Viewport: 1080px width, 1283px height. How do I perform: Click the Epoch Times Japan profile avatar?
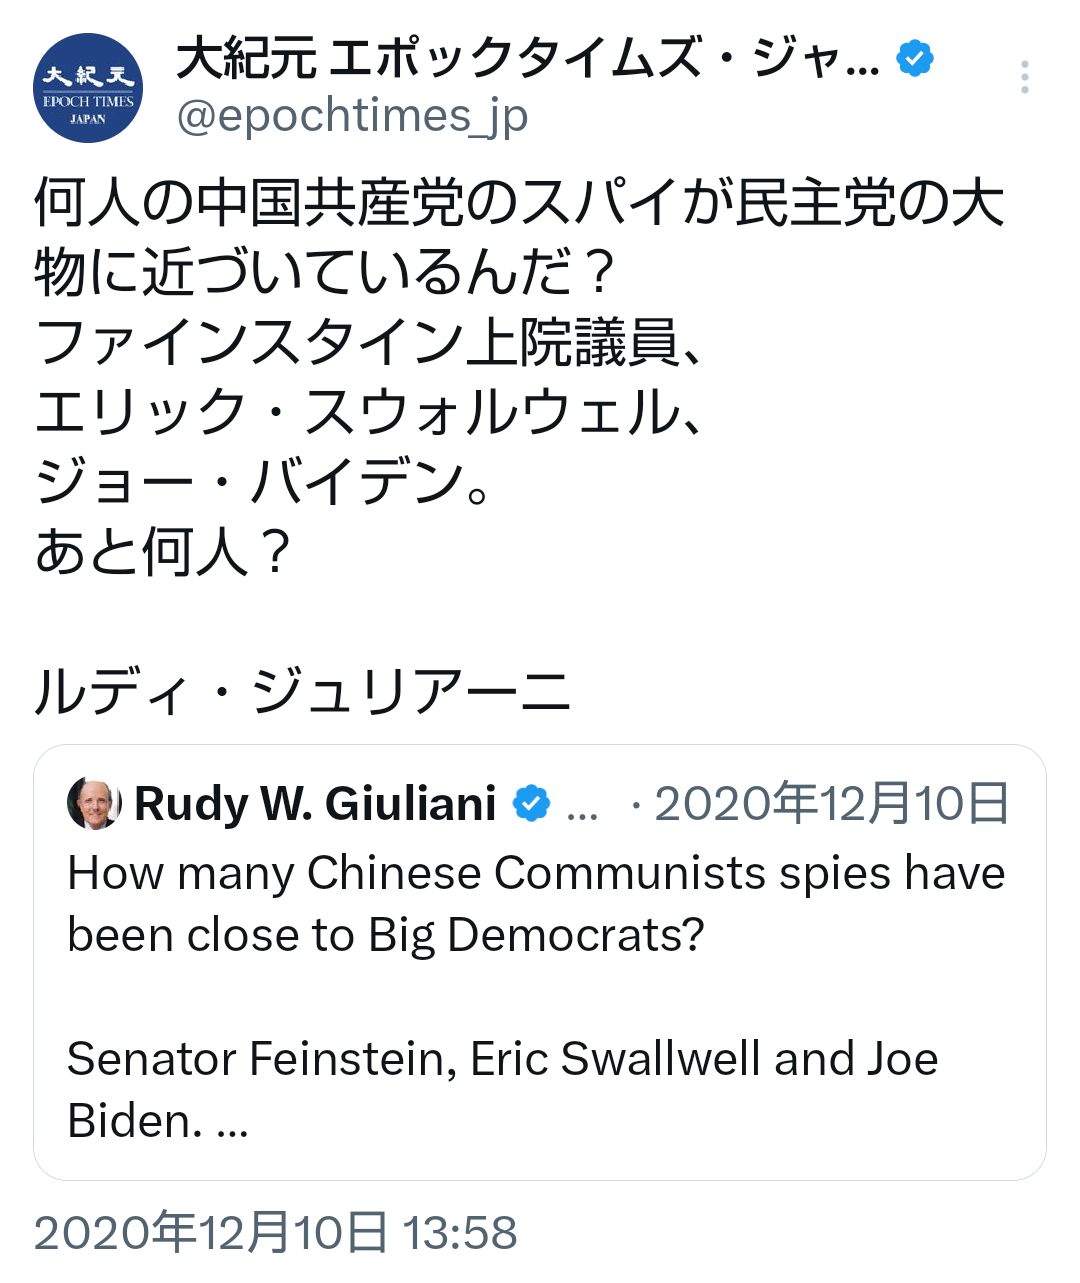88,88
